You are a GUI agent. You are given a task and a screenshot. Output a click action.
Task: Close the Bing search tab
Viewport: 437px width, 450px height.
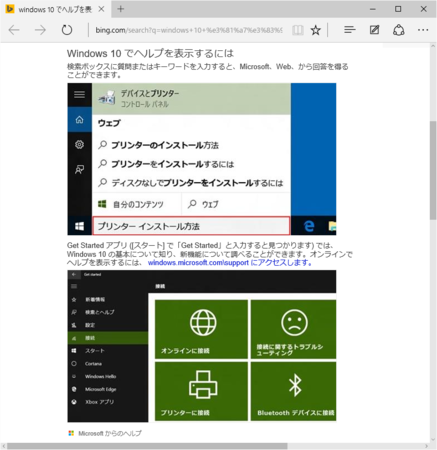click(101, 9)
